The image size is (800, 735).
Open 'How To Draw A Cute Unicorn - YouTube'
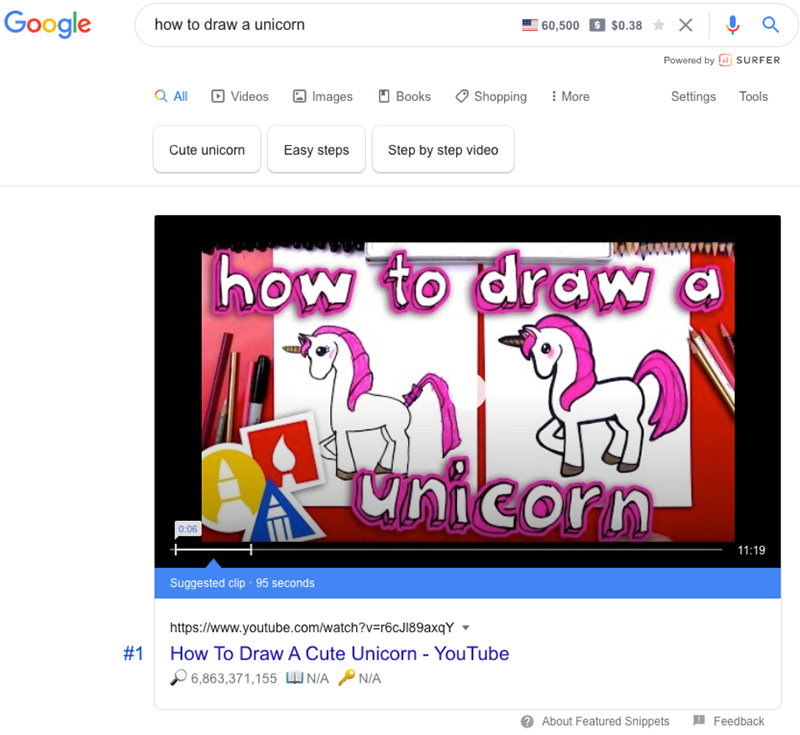[x=339, y=653]
